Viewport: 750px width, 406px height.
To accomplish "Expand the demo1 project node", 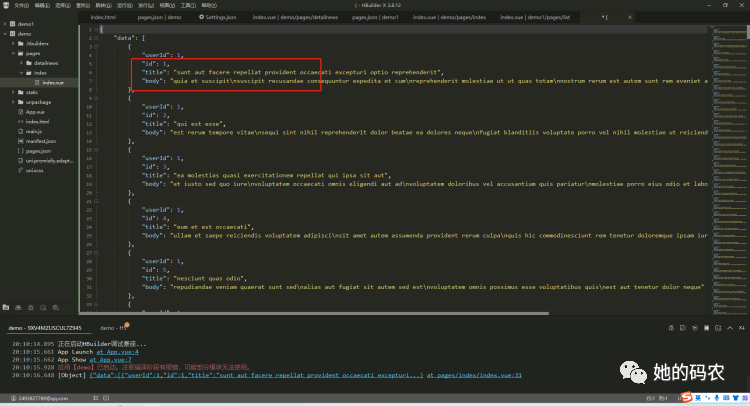I will [5, 23].
